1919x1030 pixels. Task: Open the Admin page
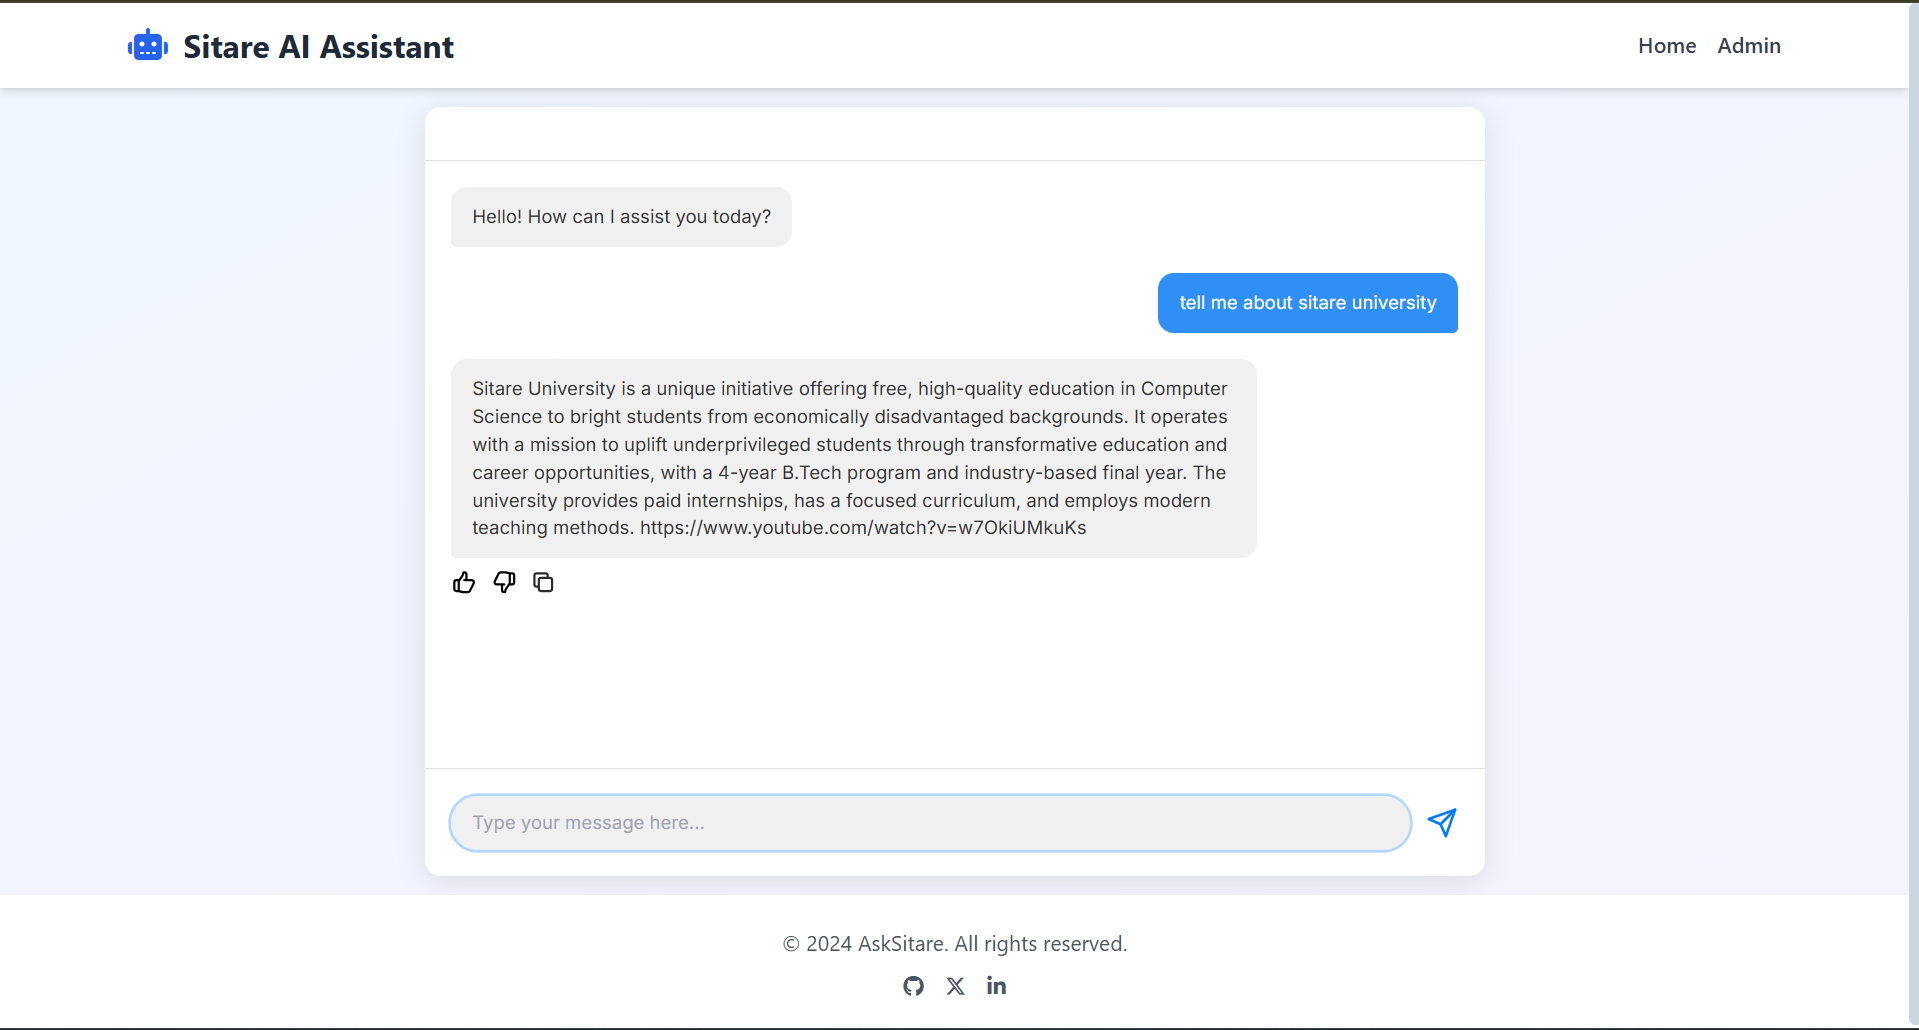[1748, 46]
